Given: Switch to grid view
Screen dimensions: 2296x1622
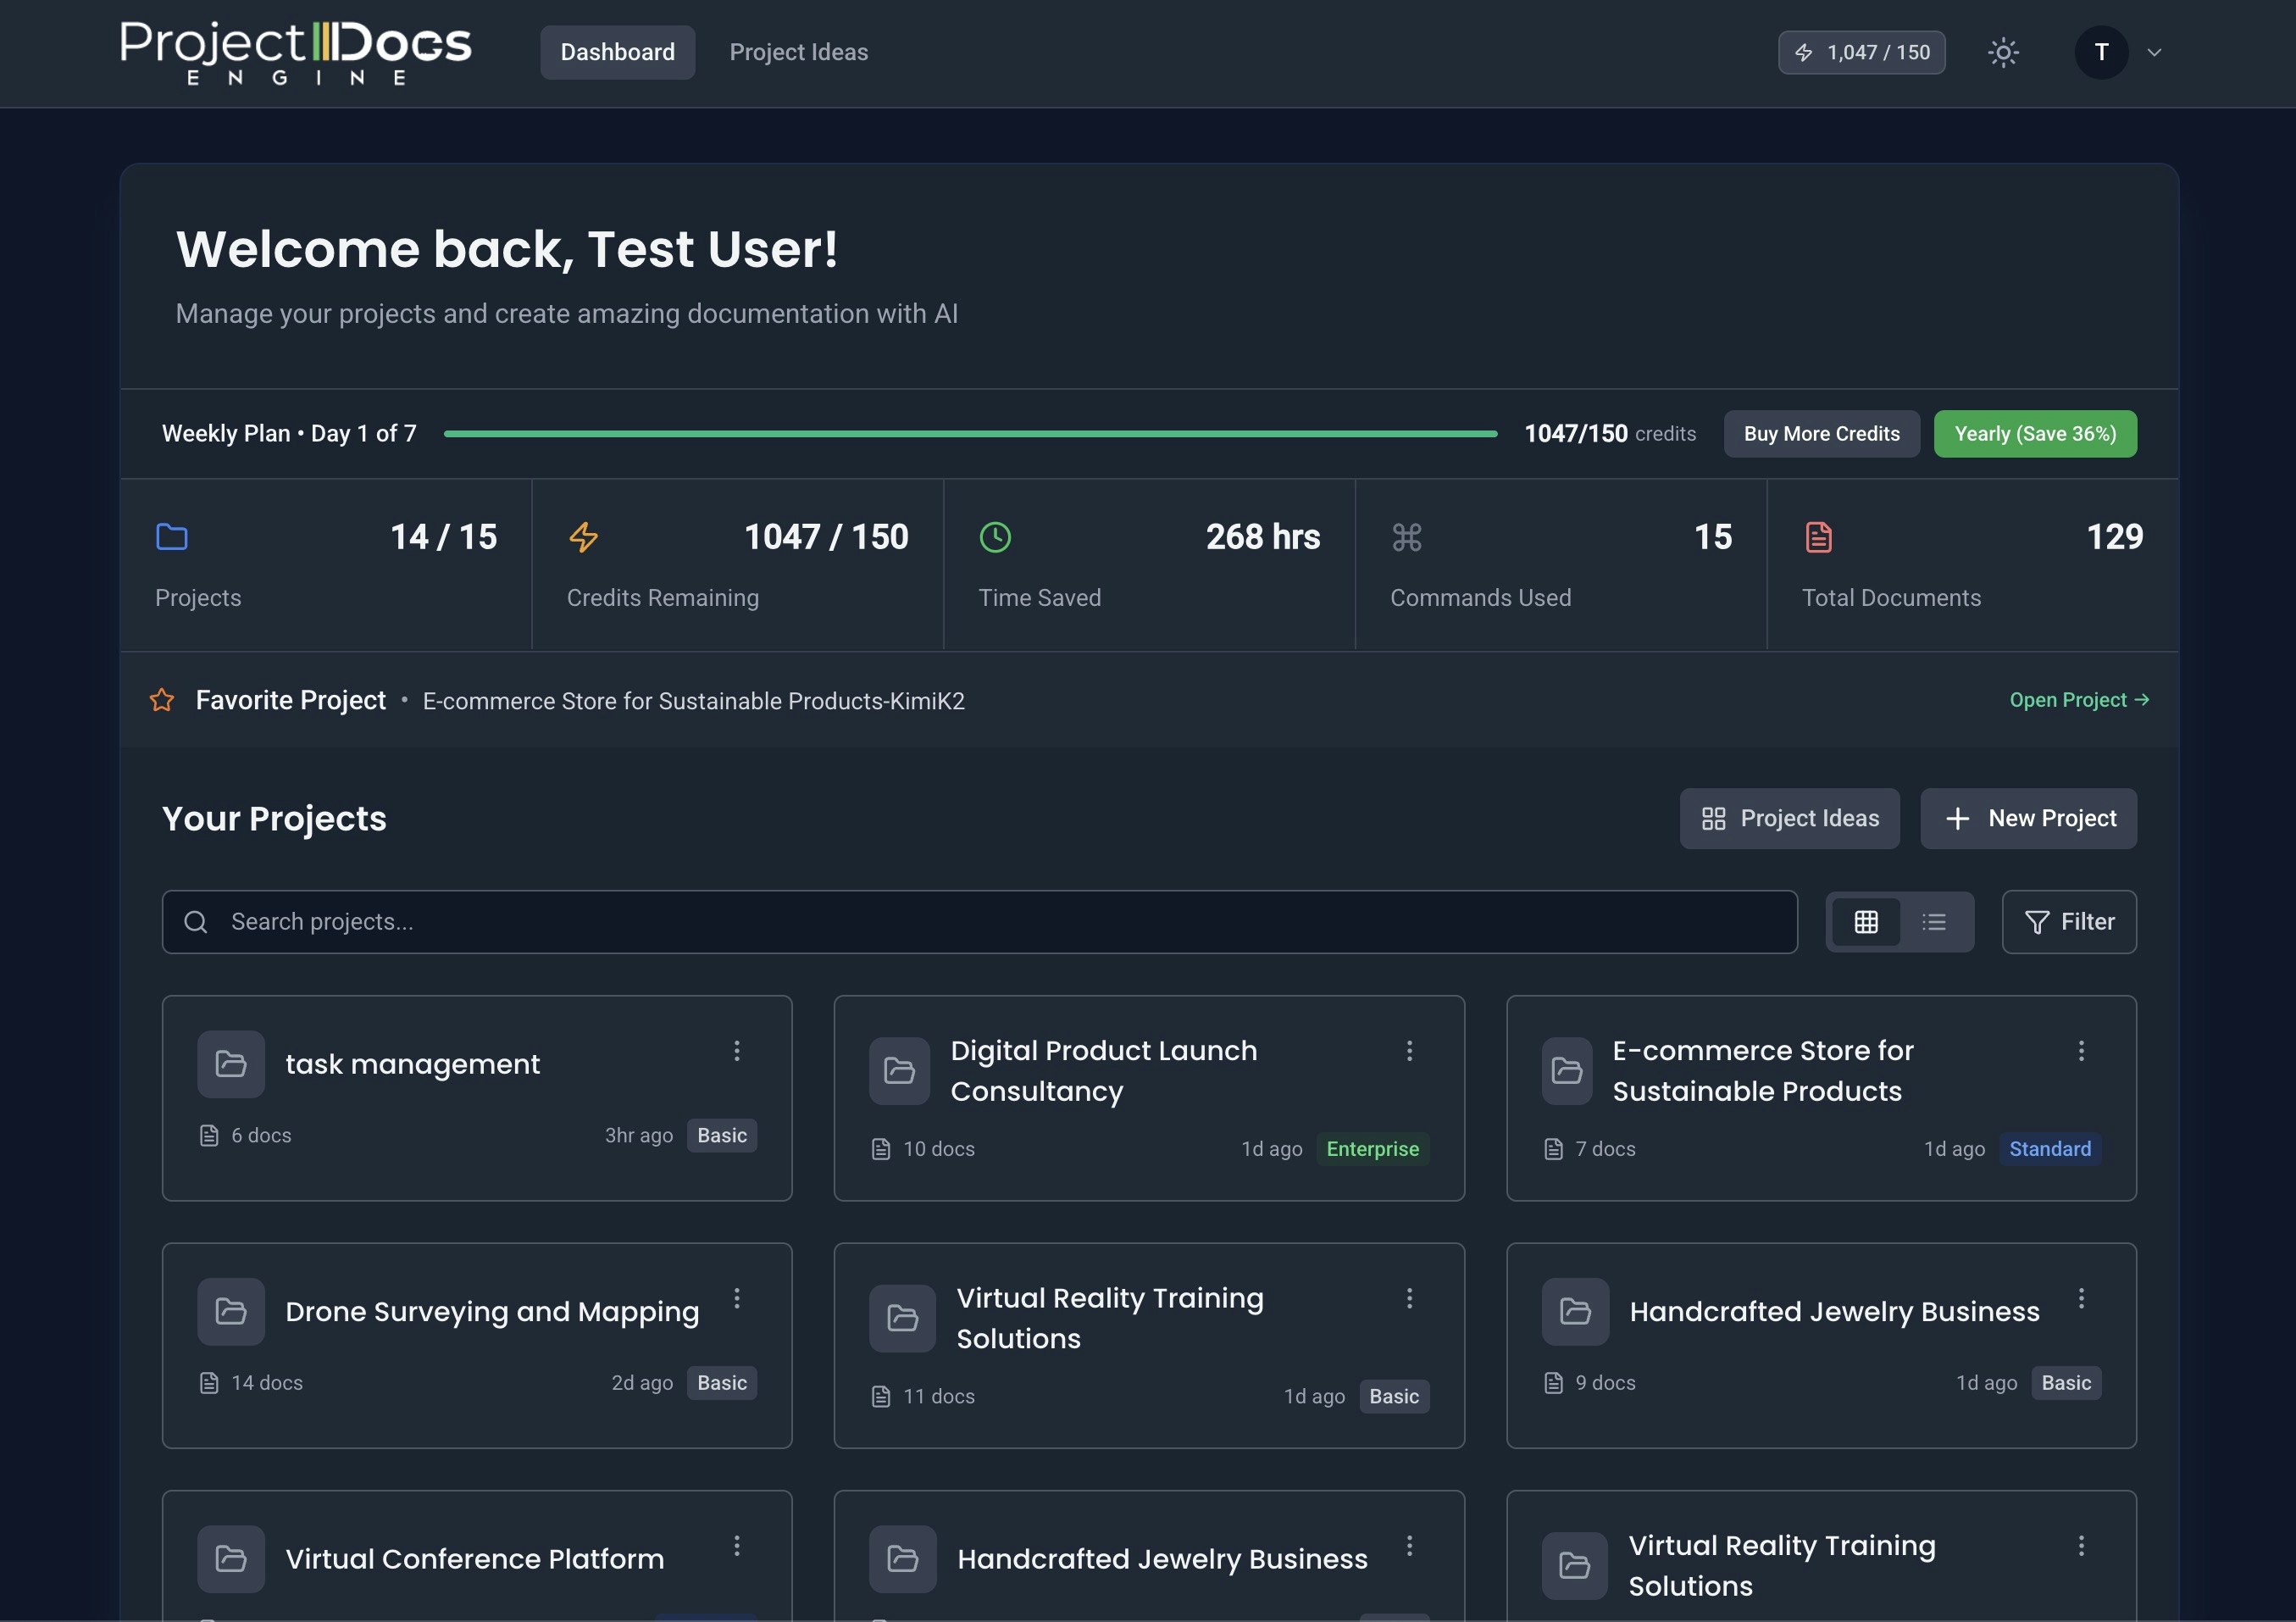Looking at the screenshot, I should (1866, 922).
